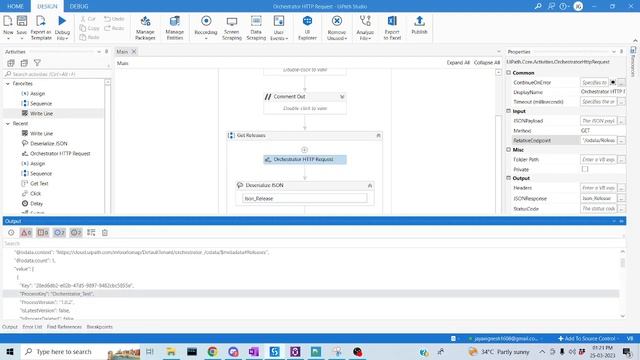
Task: Select the DESIGN ribbon tab
Action: coord(47,6)
